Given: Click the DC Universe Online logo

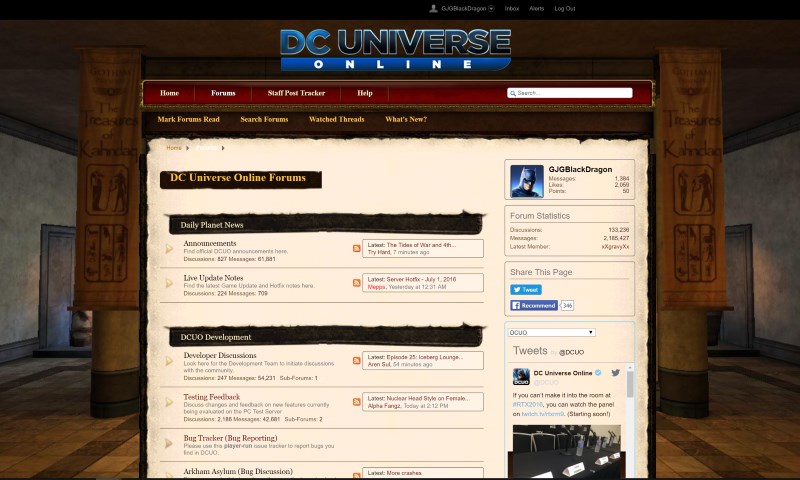Looking at the screenshot, I should (395, 49).
